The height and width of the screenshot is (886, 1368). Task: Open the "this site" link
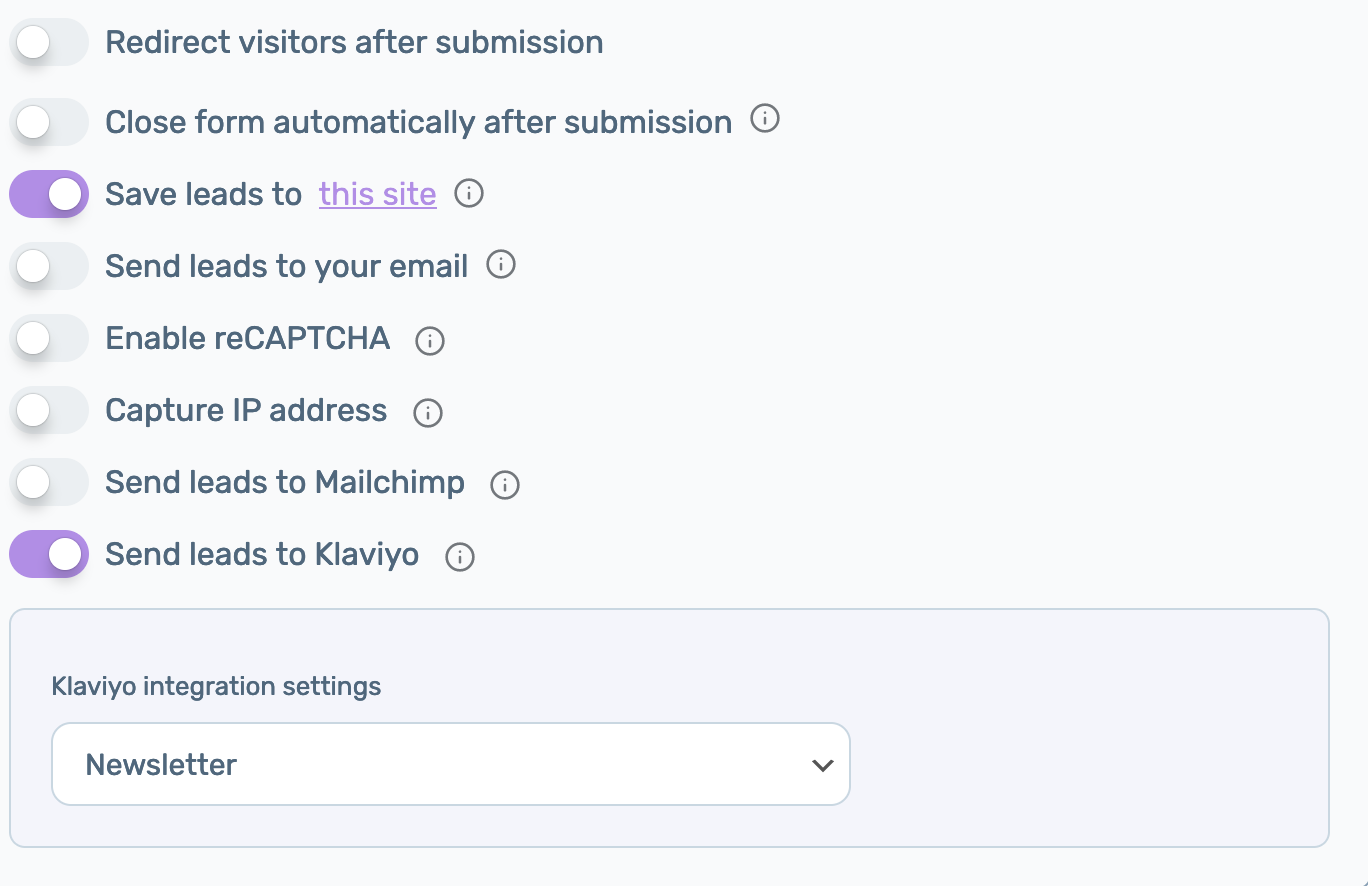(x=377, y=194)
